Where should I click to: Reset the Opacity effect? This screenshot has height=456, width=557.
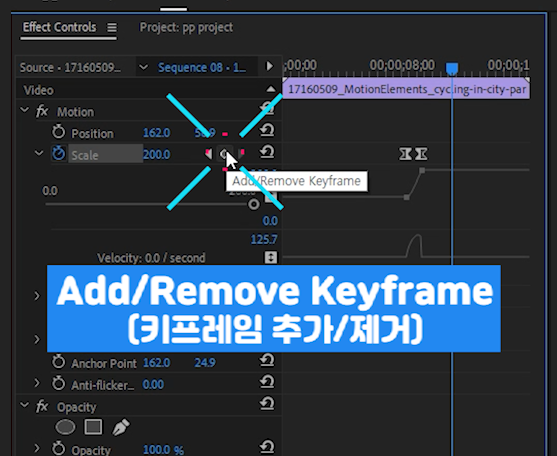267,403
